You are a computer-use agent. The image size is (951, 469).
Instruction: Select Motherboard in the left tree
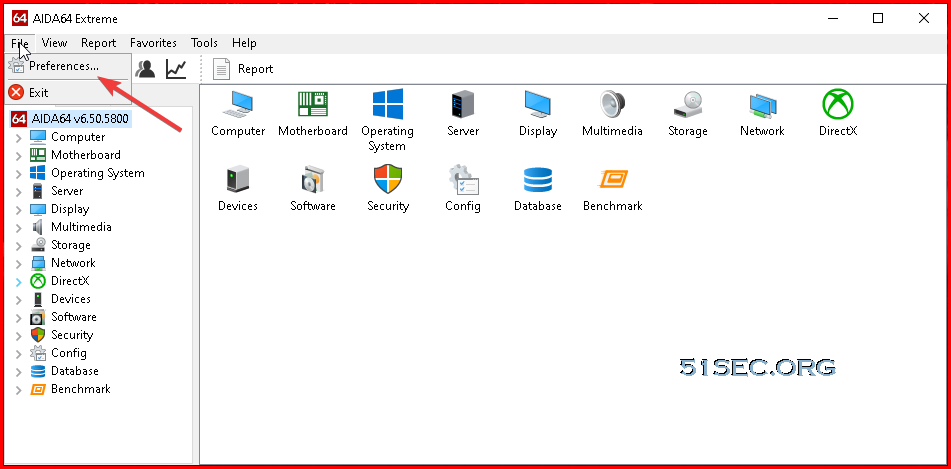click(x=86, y=155)
